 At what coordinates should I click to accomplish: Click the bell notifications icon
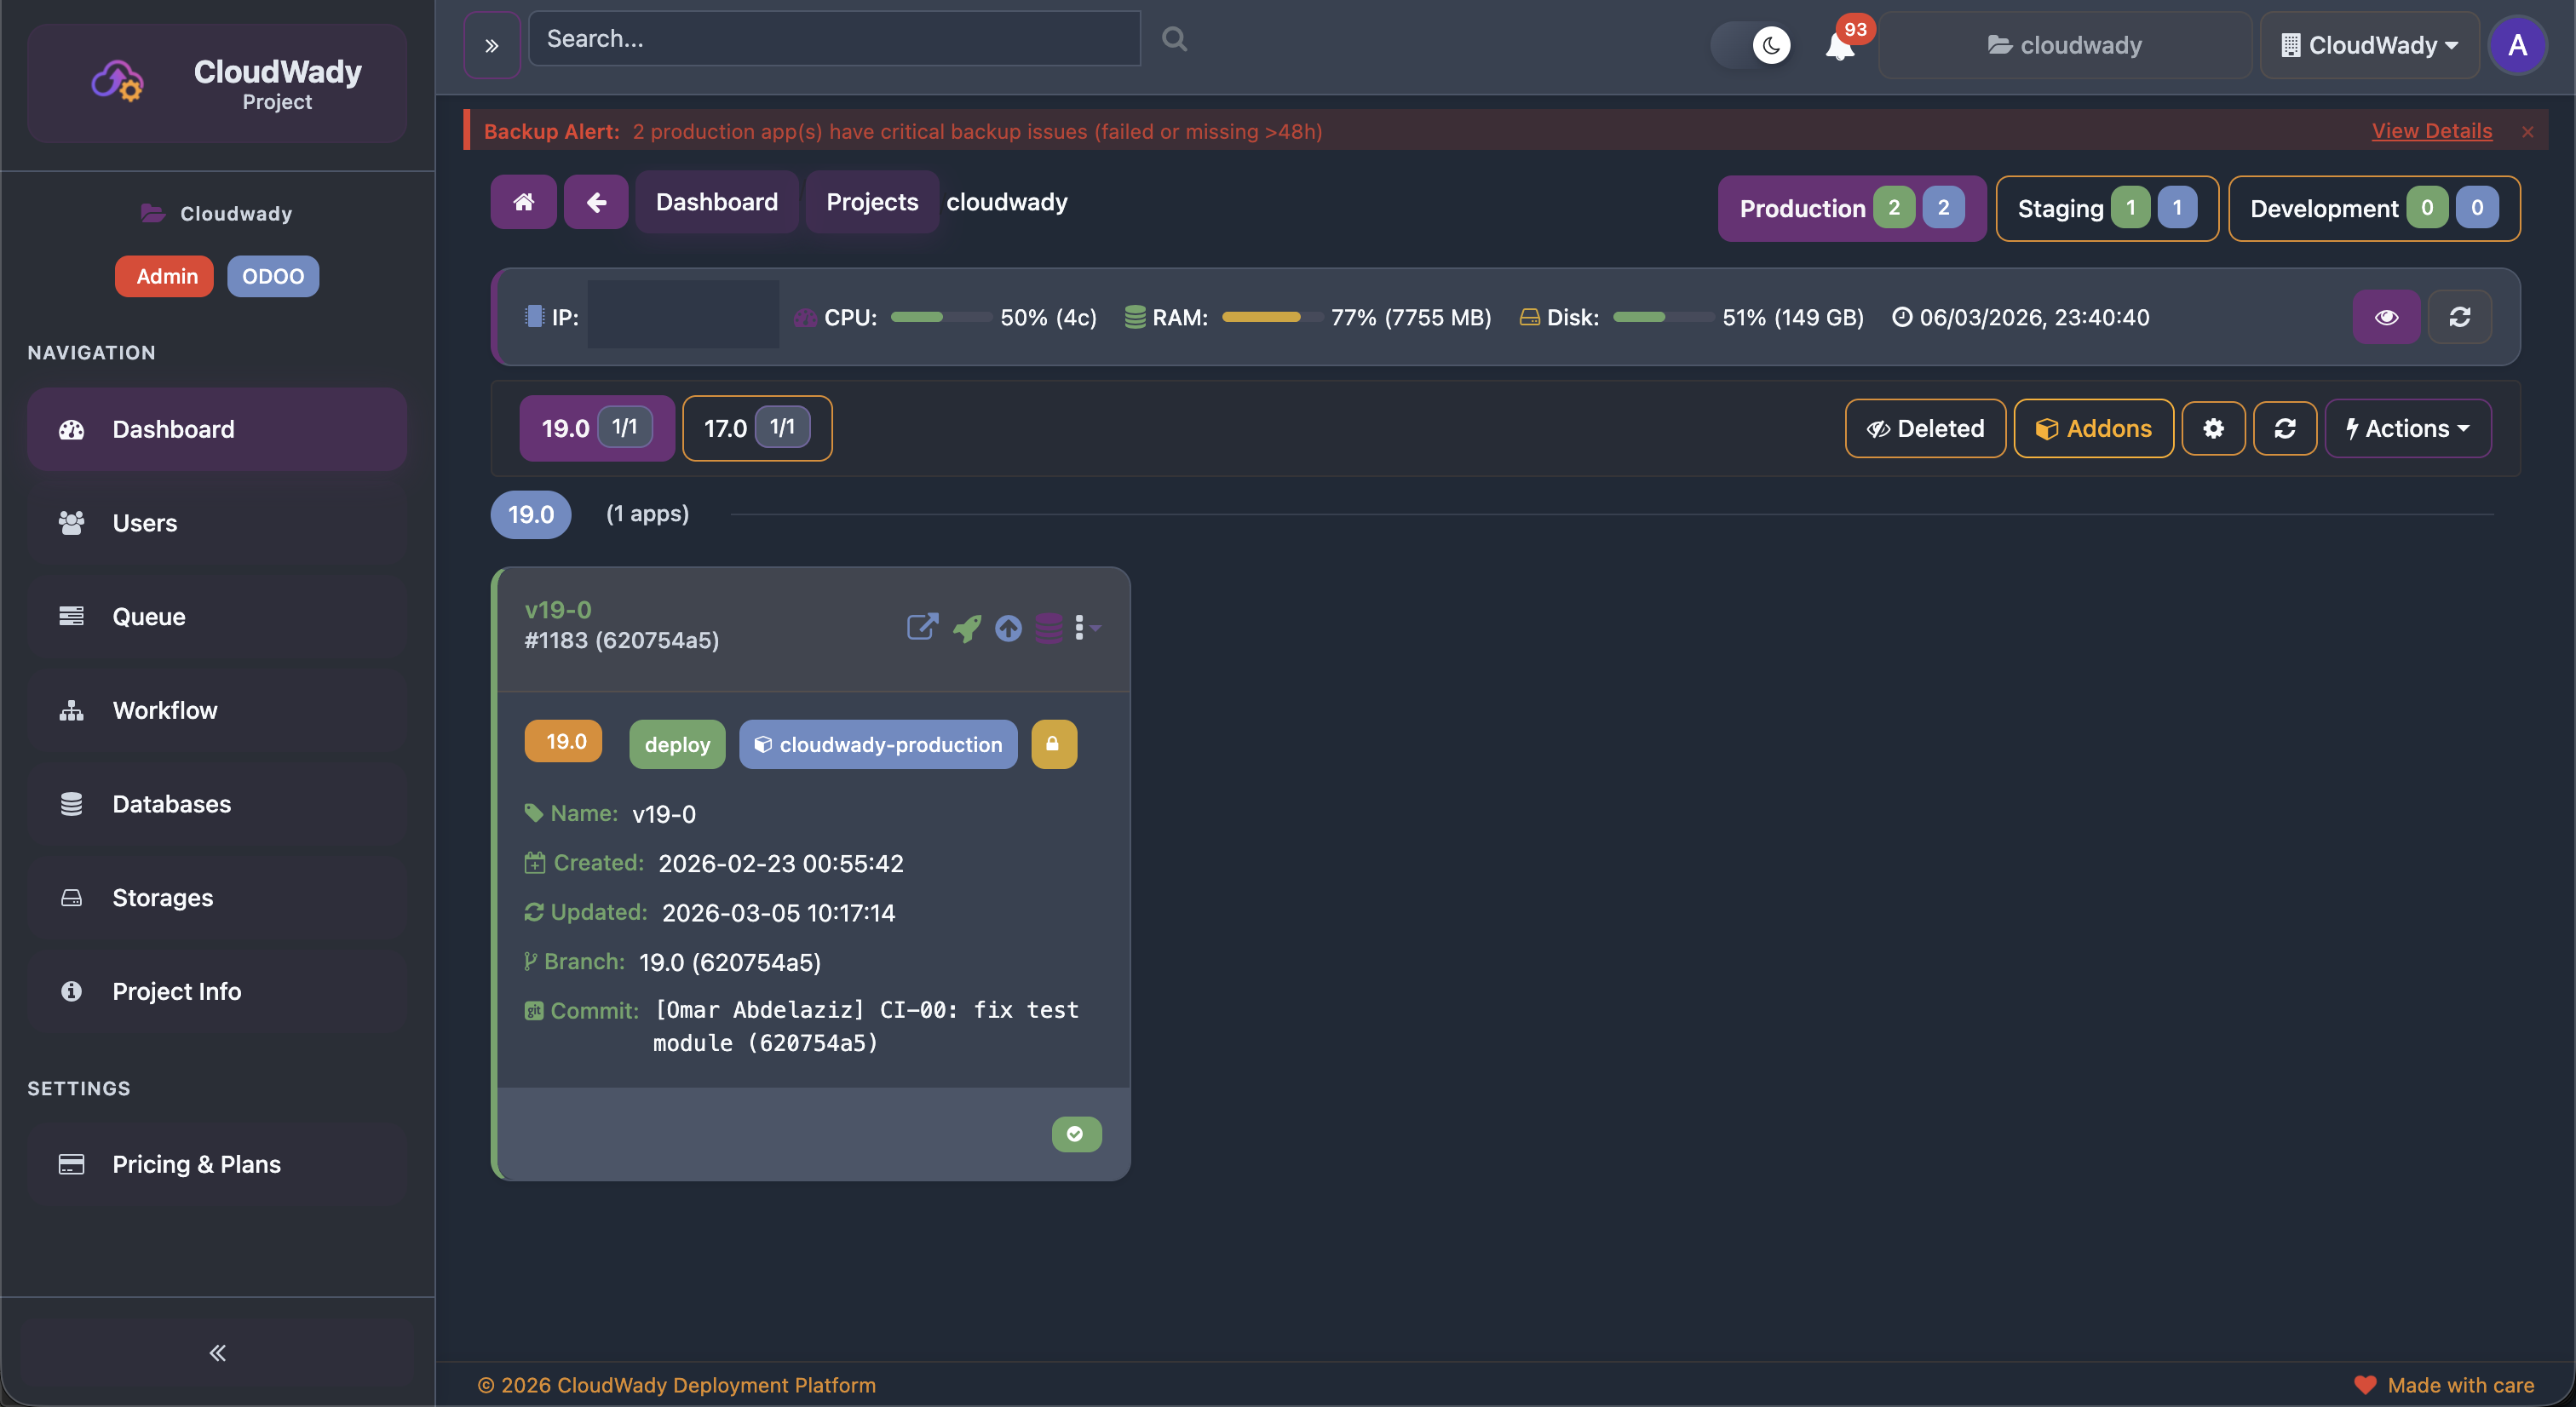coord(1838,45)
